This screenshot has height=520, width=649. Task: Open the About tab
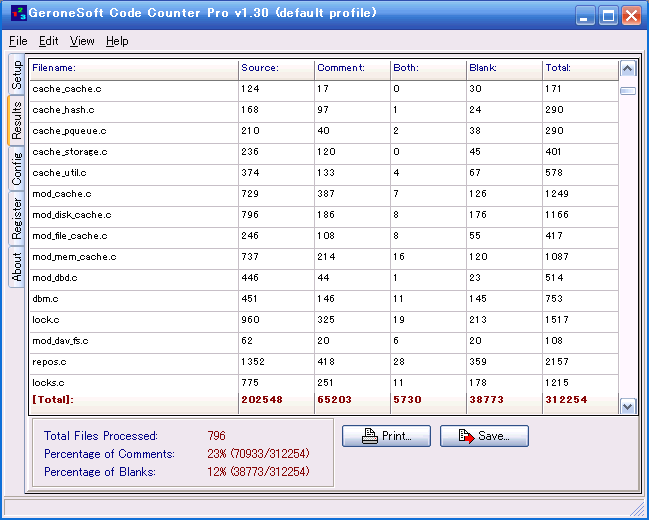[x=17, y=266]
